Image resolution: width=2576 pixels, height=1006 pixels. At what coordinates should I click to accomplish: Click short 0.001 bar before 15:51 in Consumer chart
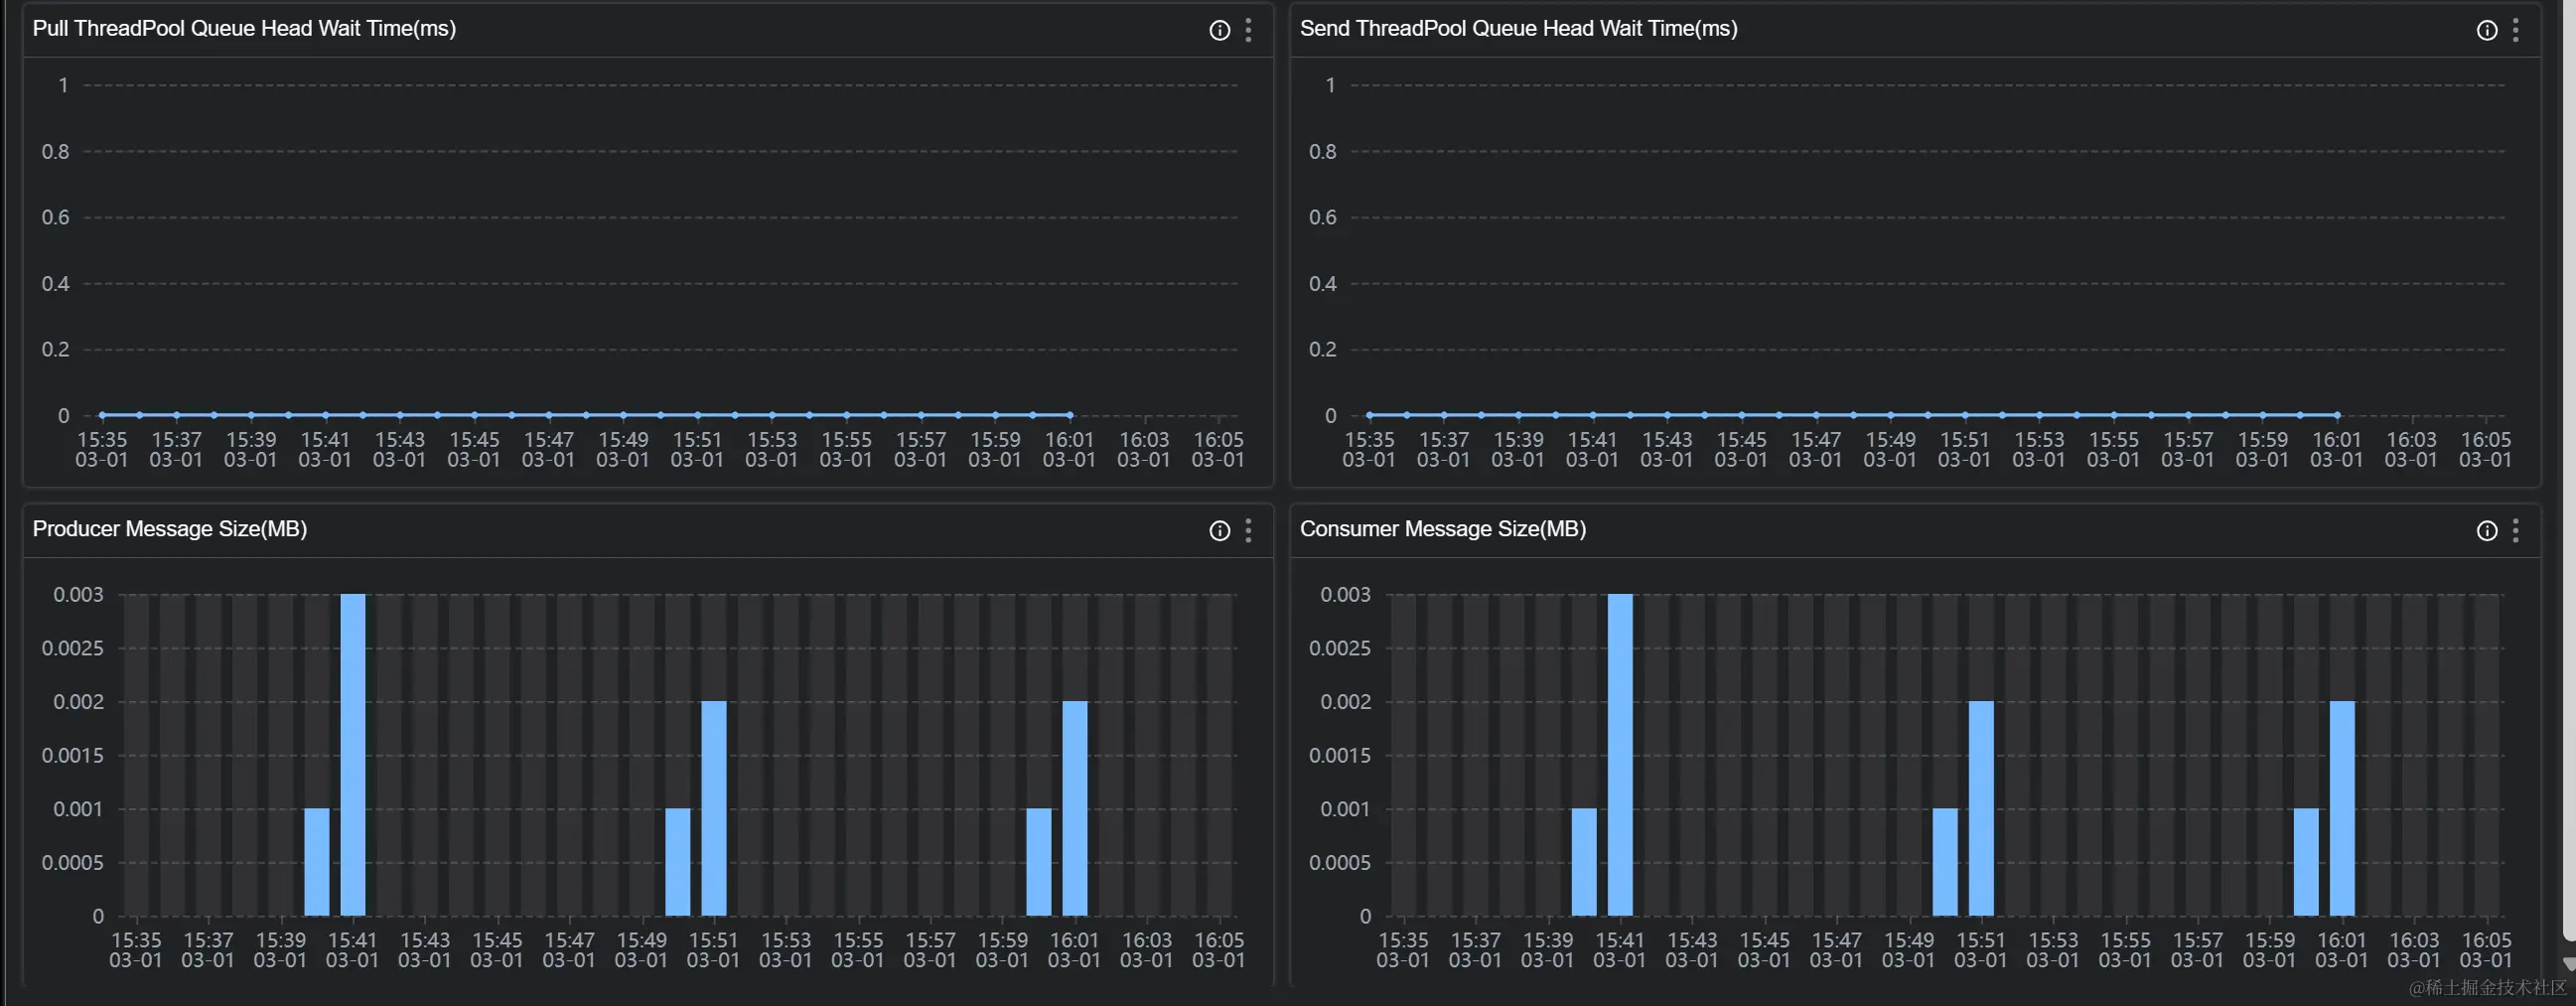[x=1945, y=862]
